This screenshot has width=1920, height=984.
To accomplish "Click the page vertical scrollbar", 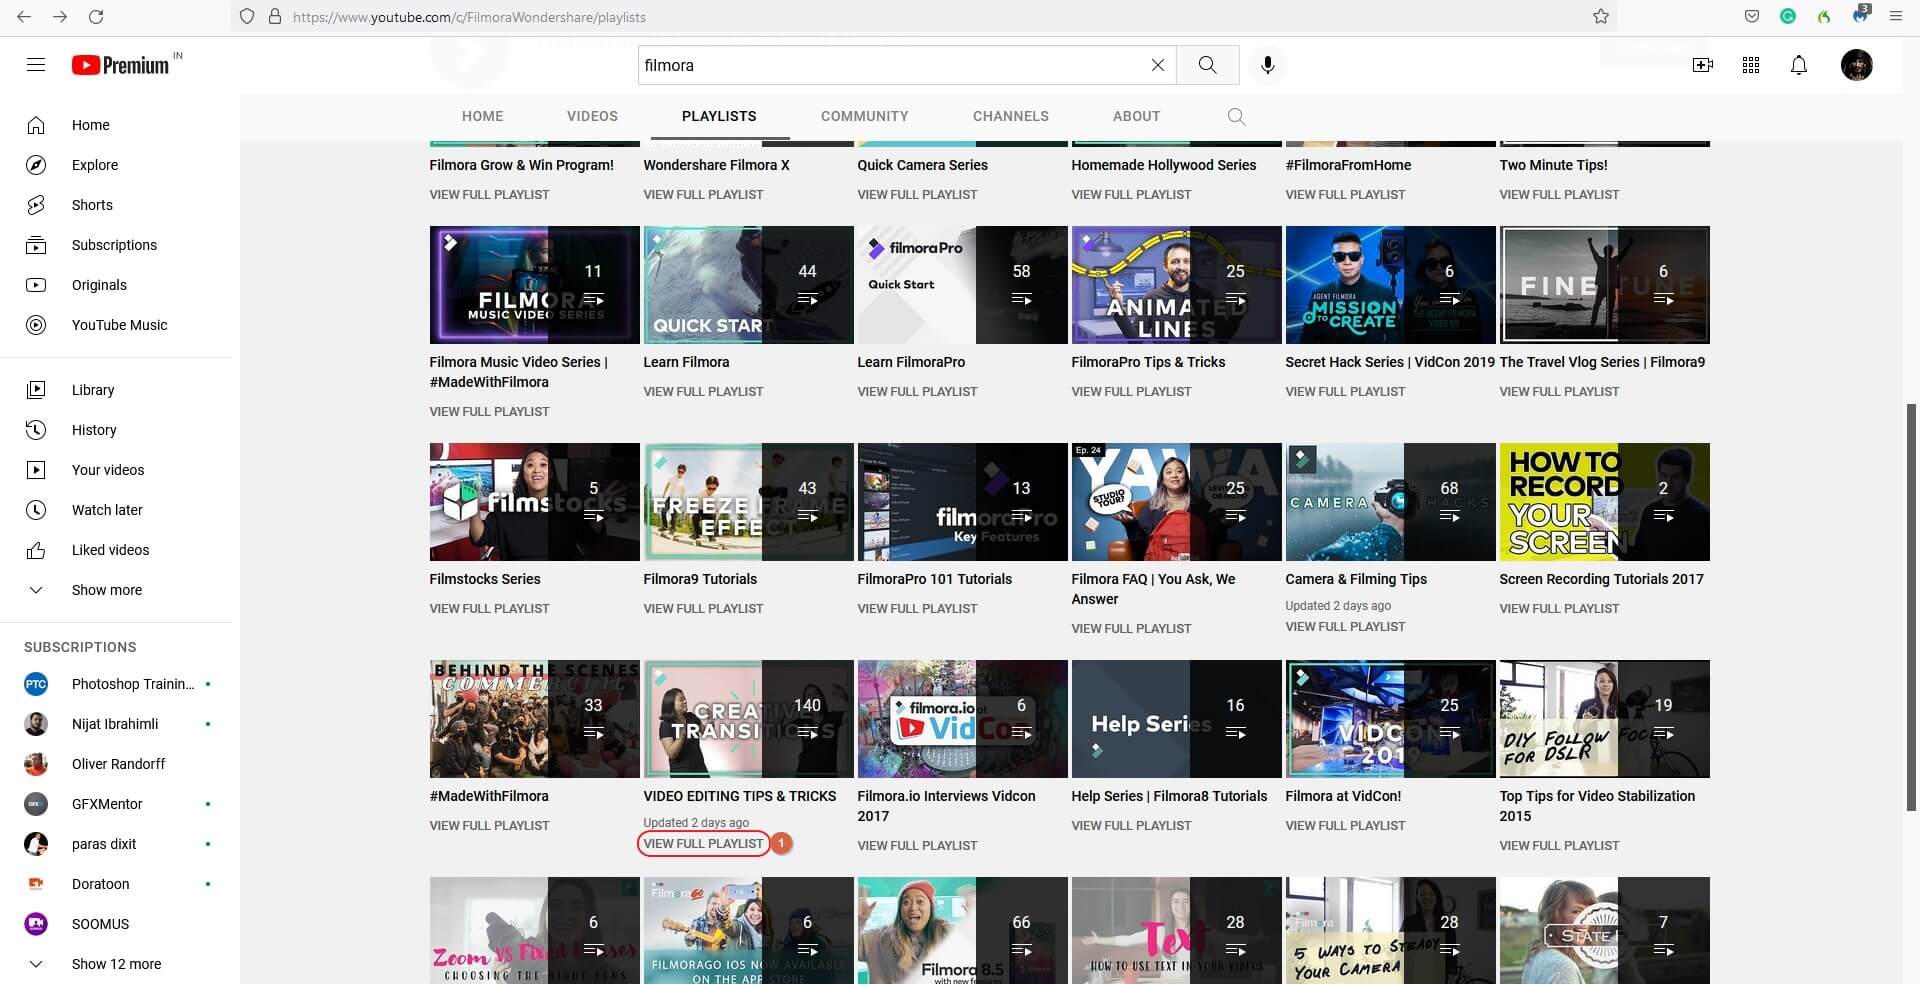I will pyautogui.click(x=1912, y=606).
